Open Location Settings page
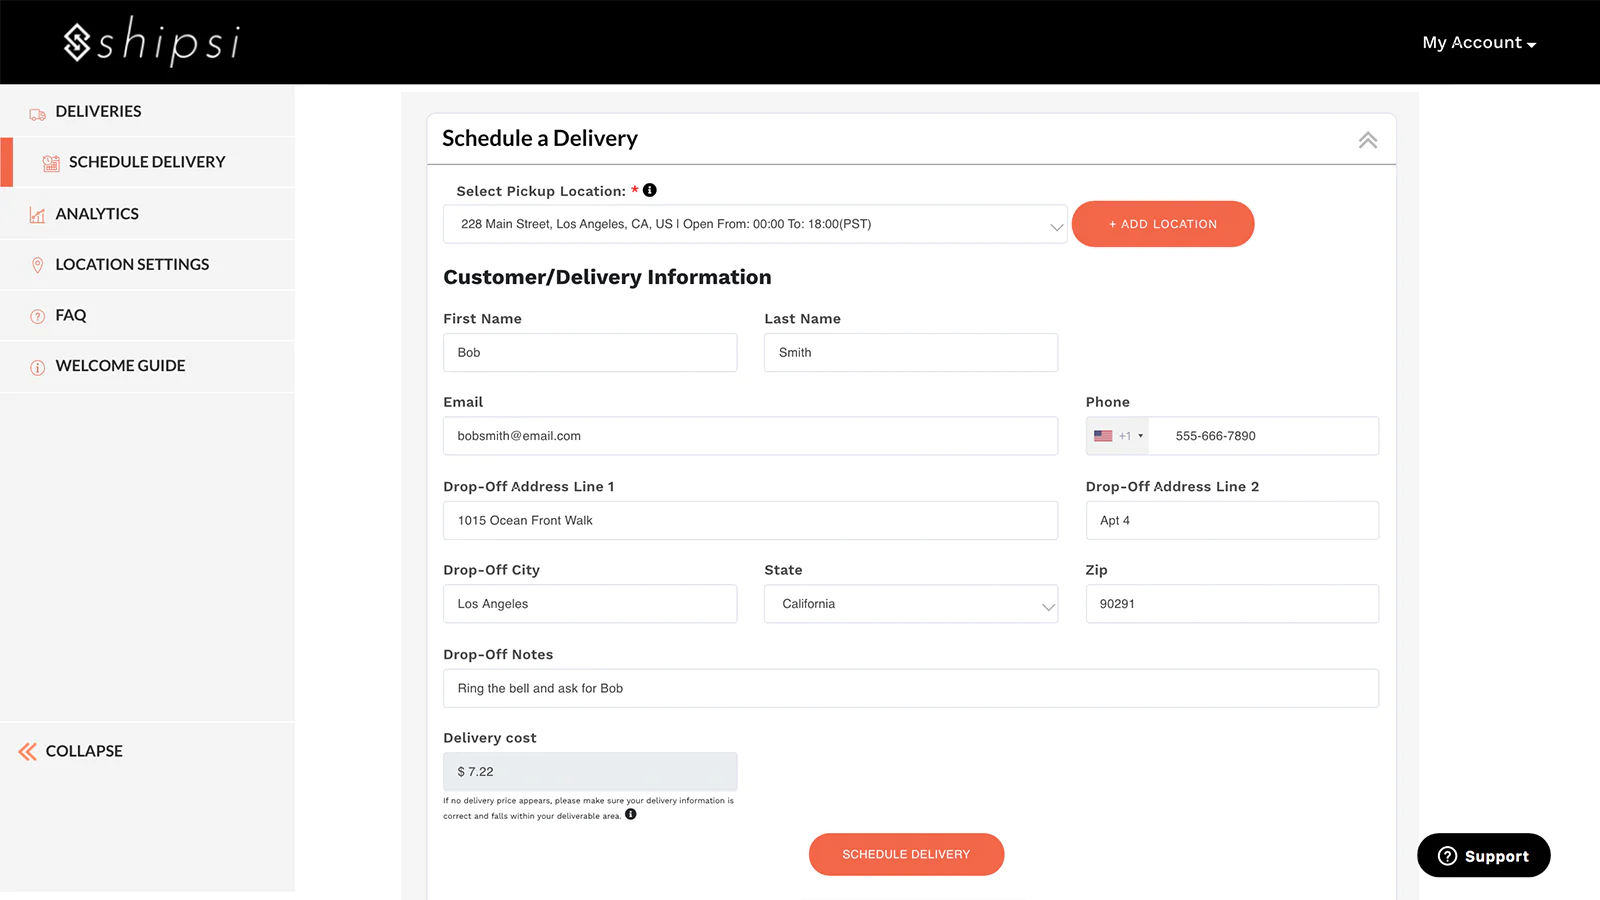The height and width of the screenshot is (900, 1600). 147,264
